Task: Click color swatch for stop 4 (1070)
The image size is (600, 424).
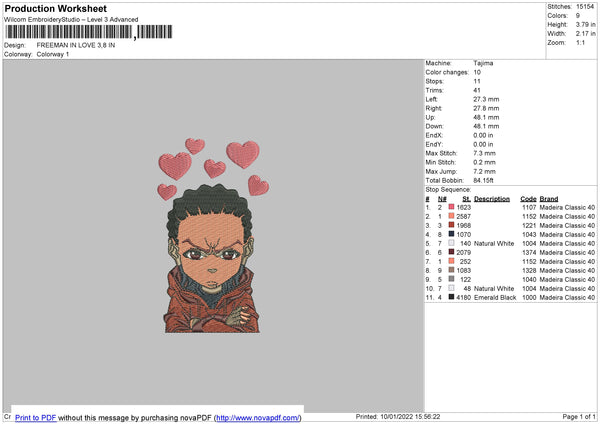Action: [452, 234]
